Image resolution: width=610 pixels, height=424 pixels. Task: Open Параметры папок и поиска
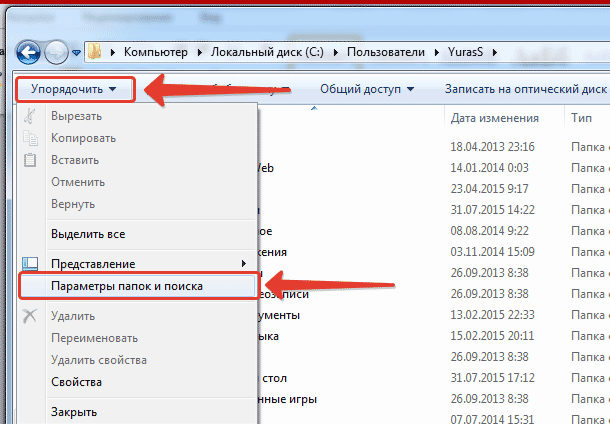point(137,286)
